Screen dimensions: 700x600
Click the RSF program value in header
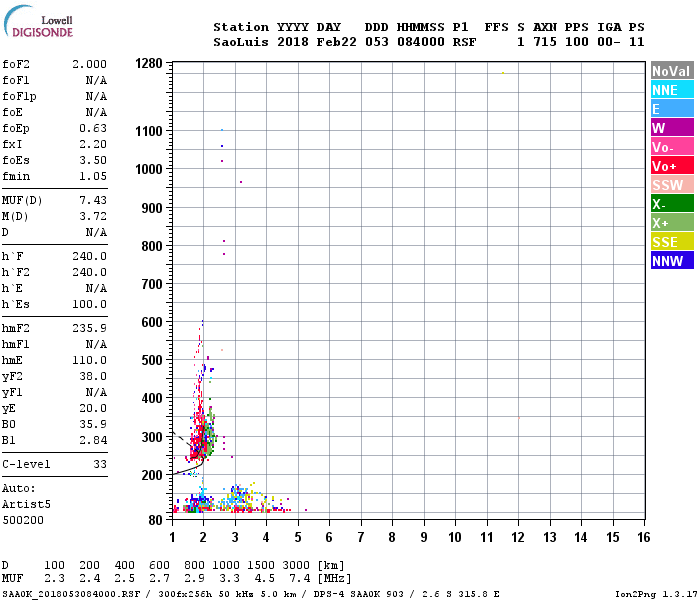(x=464, y=42)
